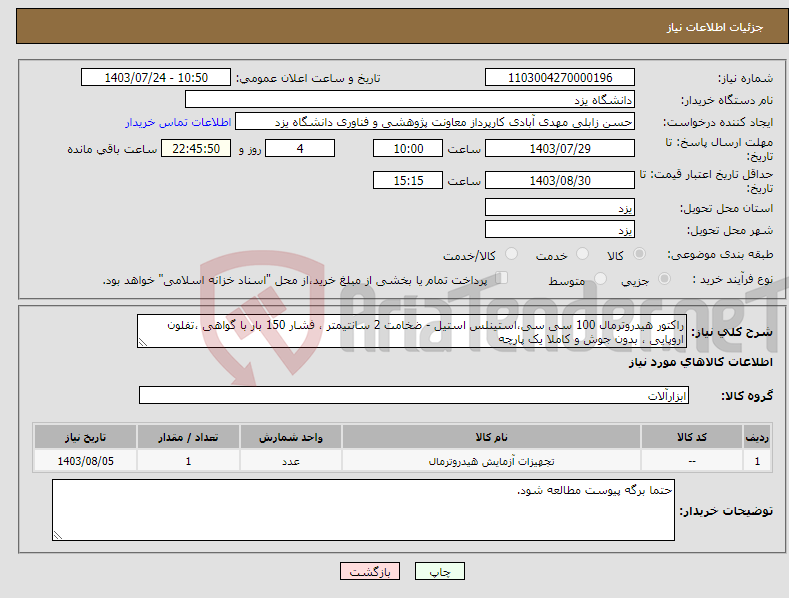
Task: Click the استان محل تحویل label
Action: 726,208
